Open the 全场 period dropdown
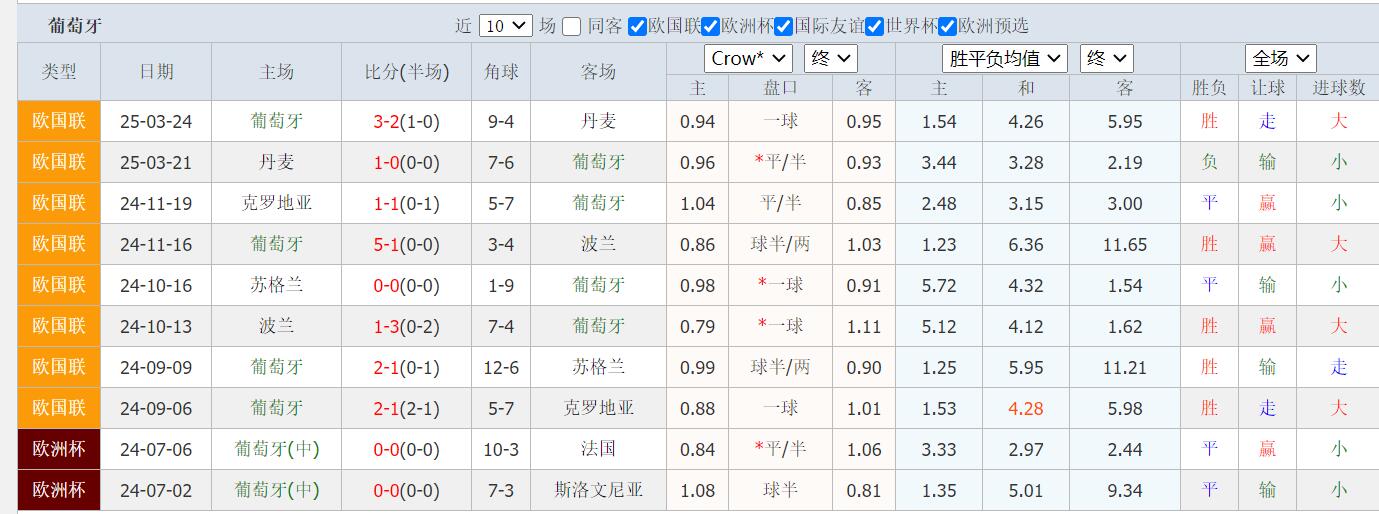This screenshot has height=514, width=1379. 1279,59
